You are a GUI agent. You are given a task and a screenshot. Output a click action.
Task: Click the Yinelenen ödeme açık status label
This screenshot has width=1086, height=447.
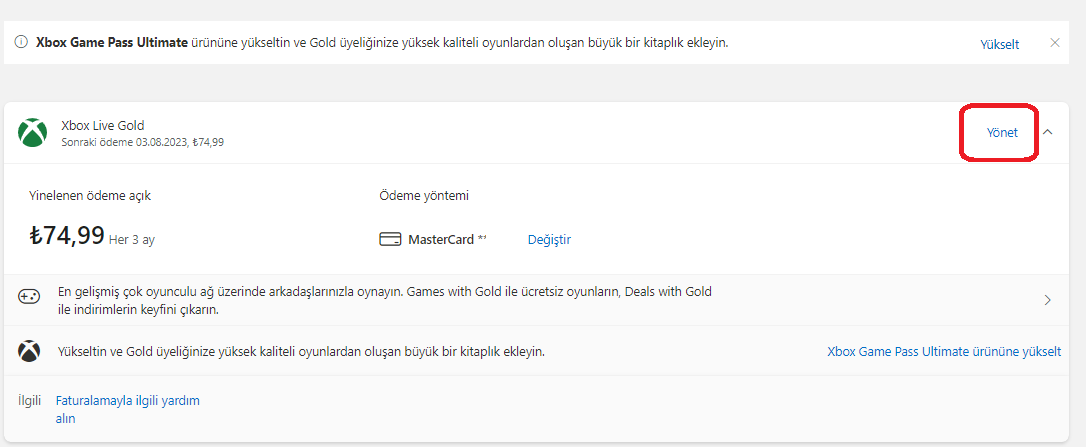(x=90, y=195)
